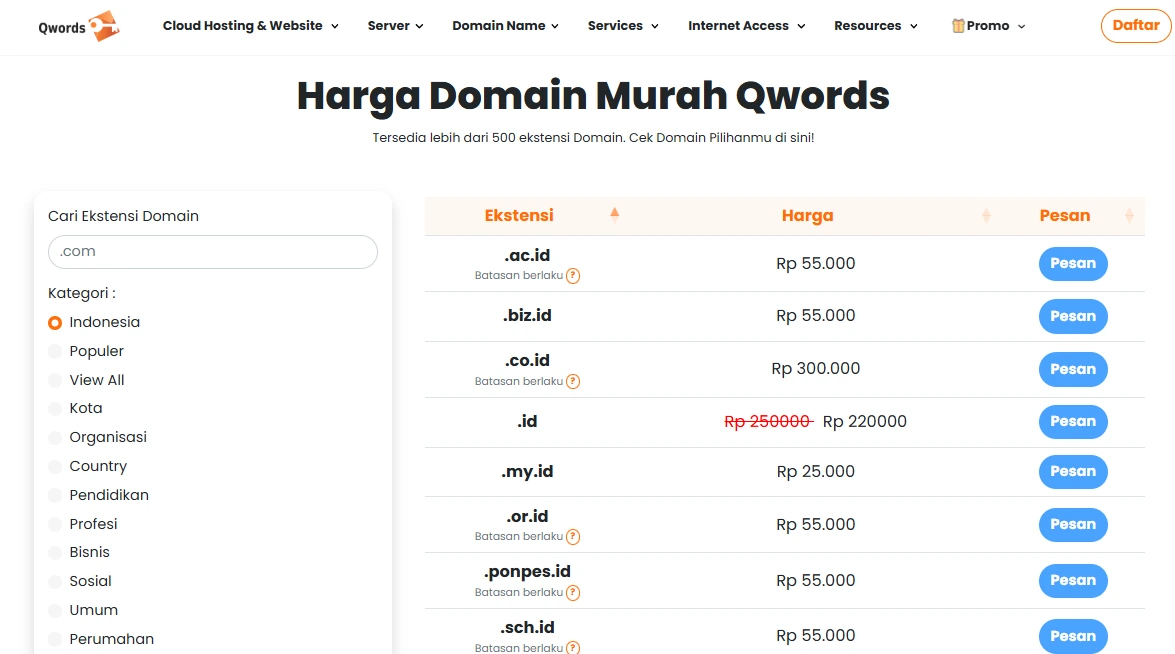
Task: Click the question tooltip under .or.id
Action: [x=572, y=537]
